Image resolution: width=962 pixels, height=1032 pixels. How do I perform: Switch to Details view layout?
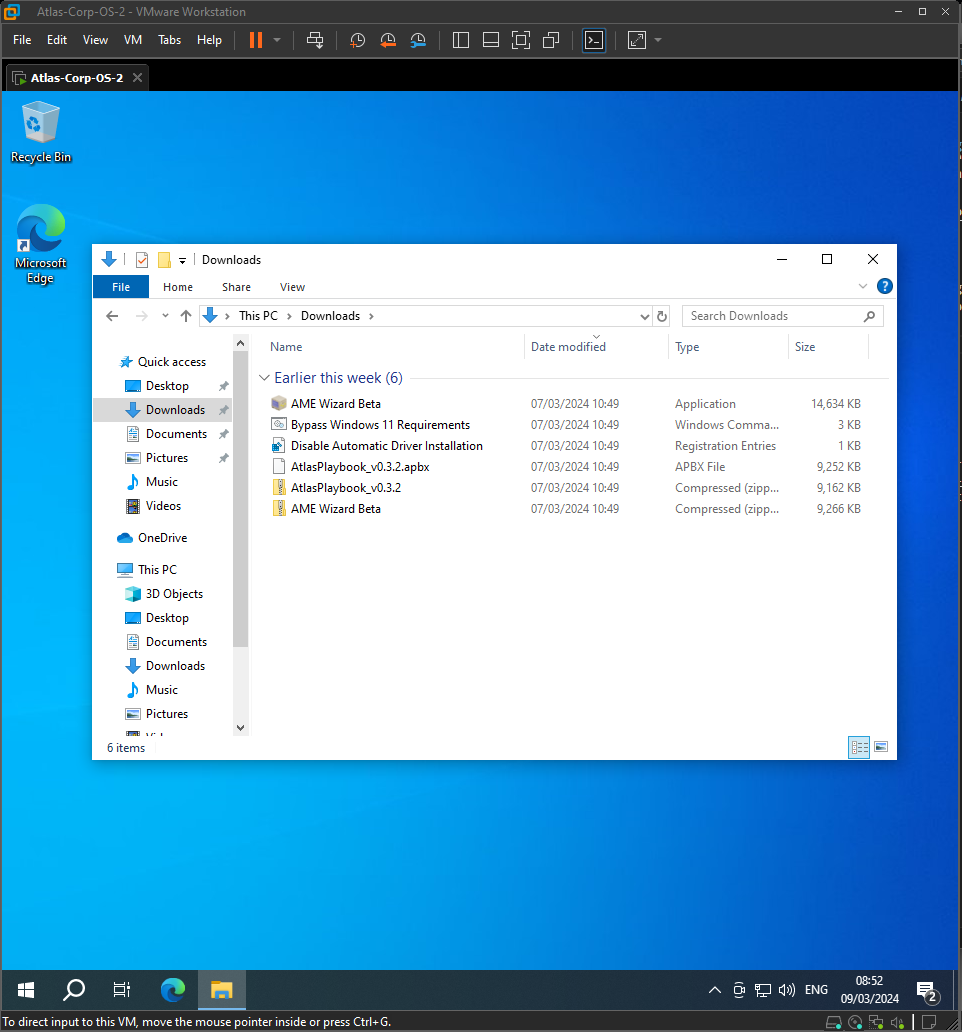(859, 747)
